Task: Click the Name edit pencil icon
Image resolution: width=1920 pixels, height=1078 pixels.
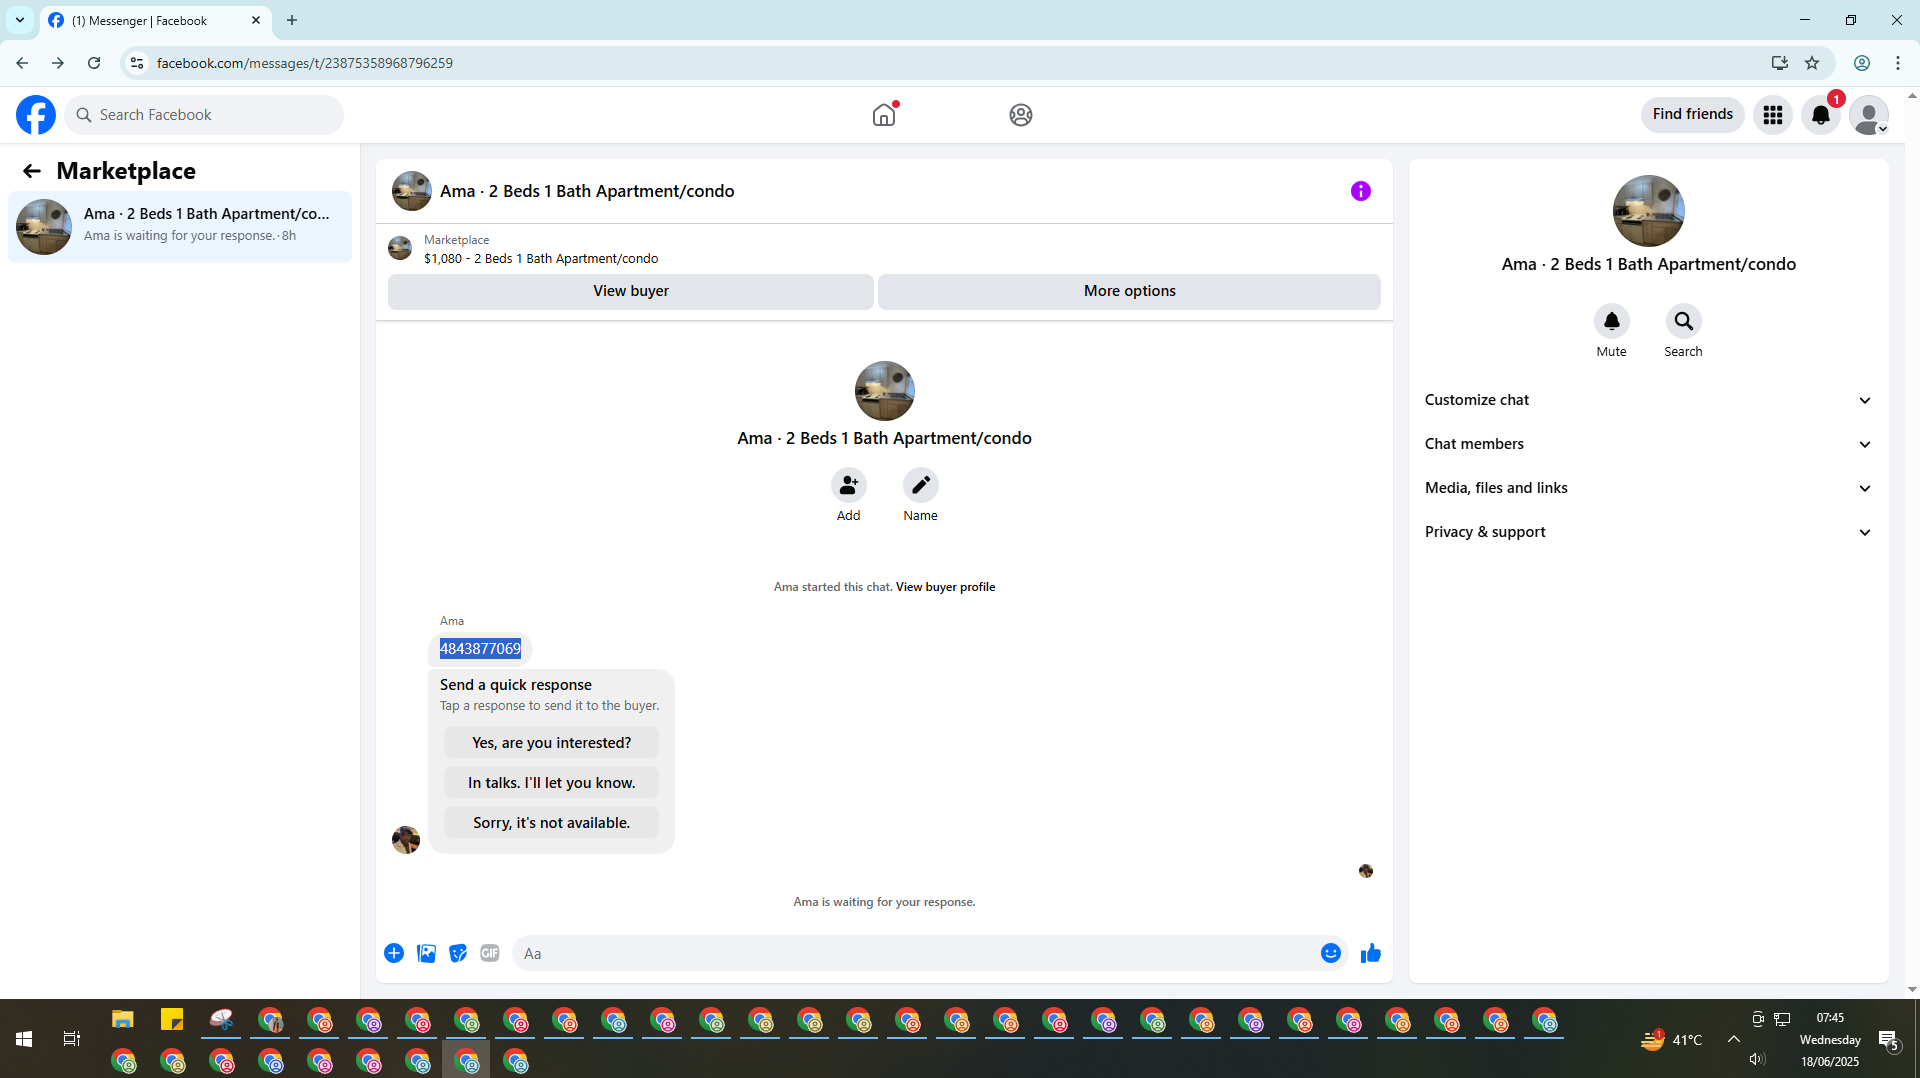Action: [920, 485]
